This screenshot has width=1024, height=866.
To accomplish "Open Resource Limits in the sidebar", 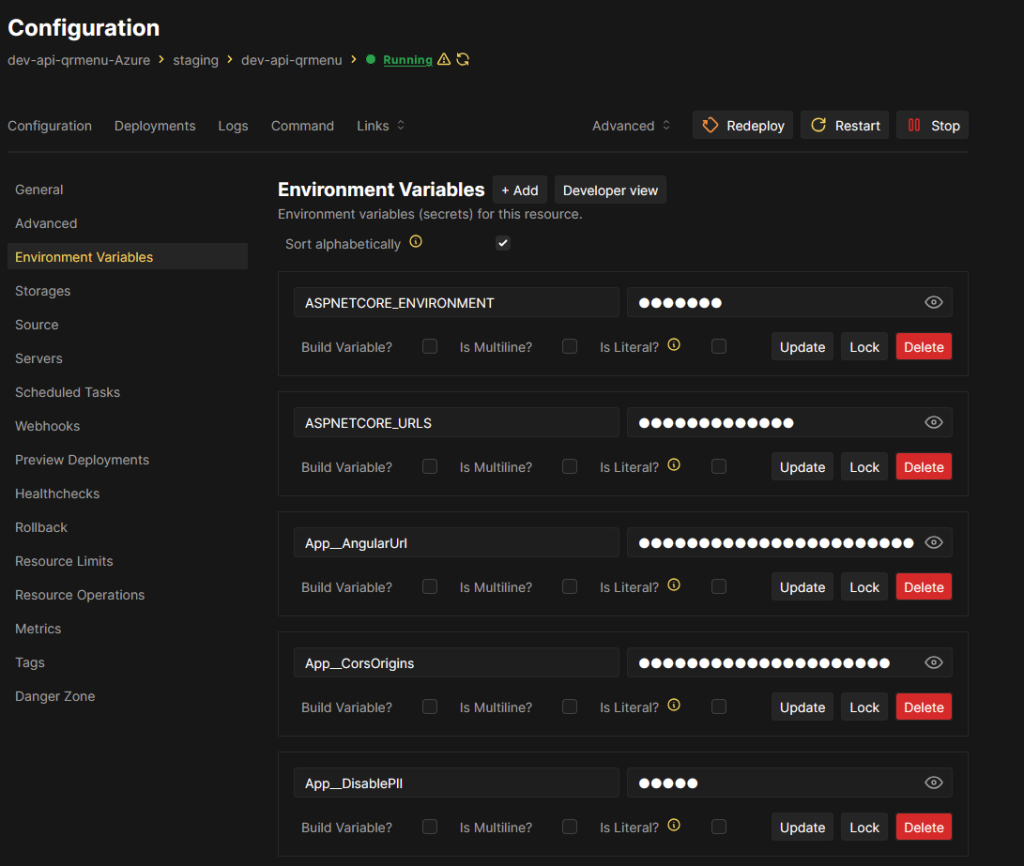I will coord(64,561).
